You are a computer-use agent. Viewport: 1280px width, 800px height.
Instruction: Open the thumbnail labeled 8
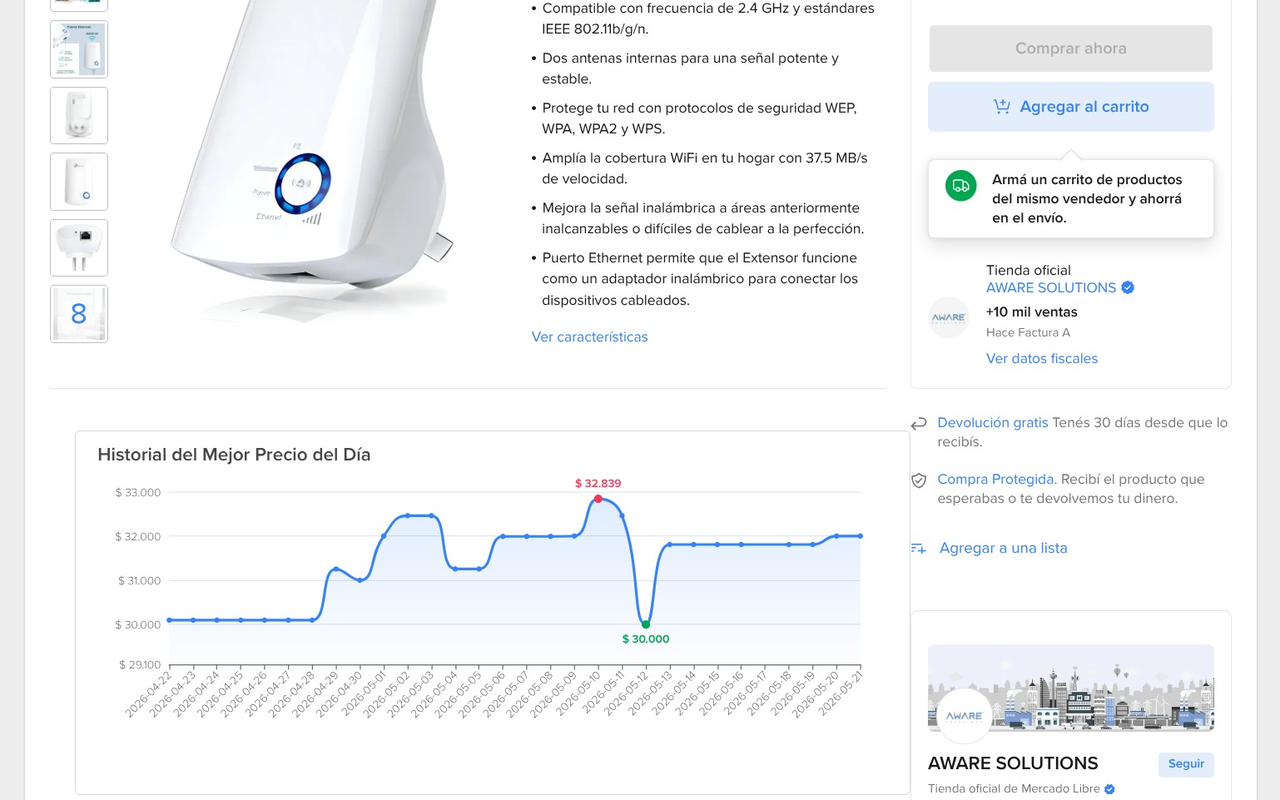(x=79, y=314)
